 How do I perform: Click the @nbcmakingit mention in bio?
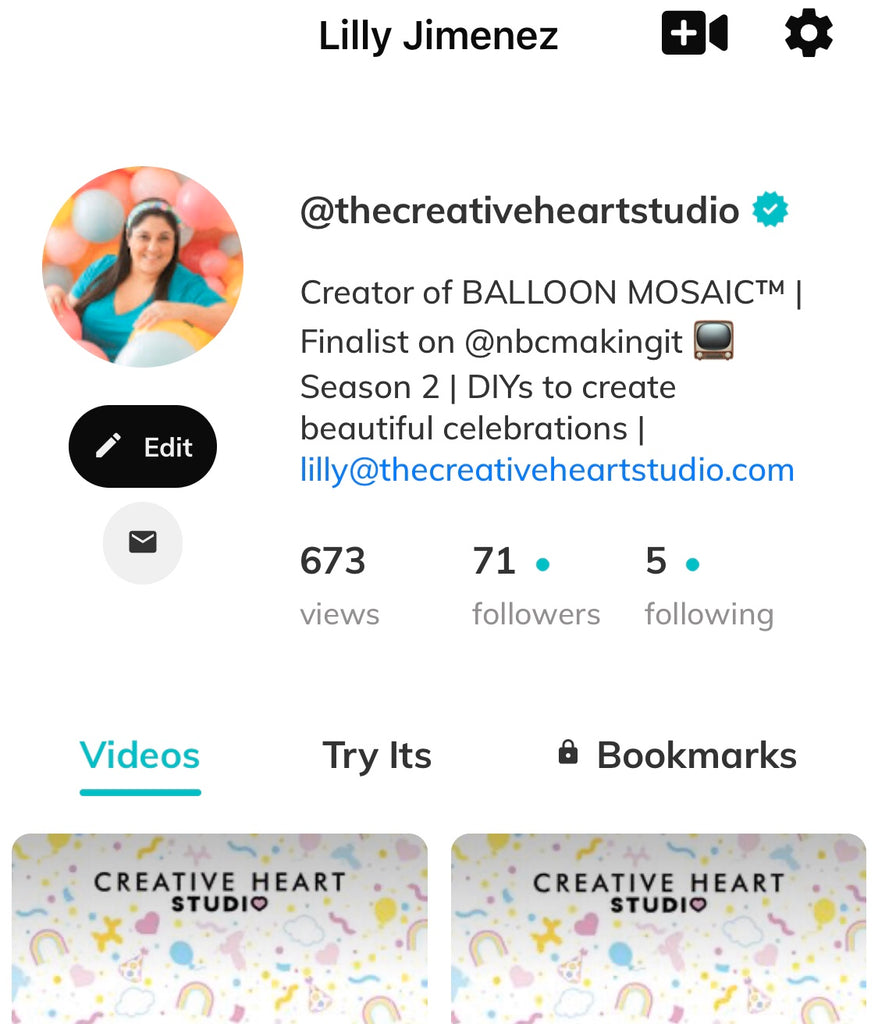click(x=574, y=342)
